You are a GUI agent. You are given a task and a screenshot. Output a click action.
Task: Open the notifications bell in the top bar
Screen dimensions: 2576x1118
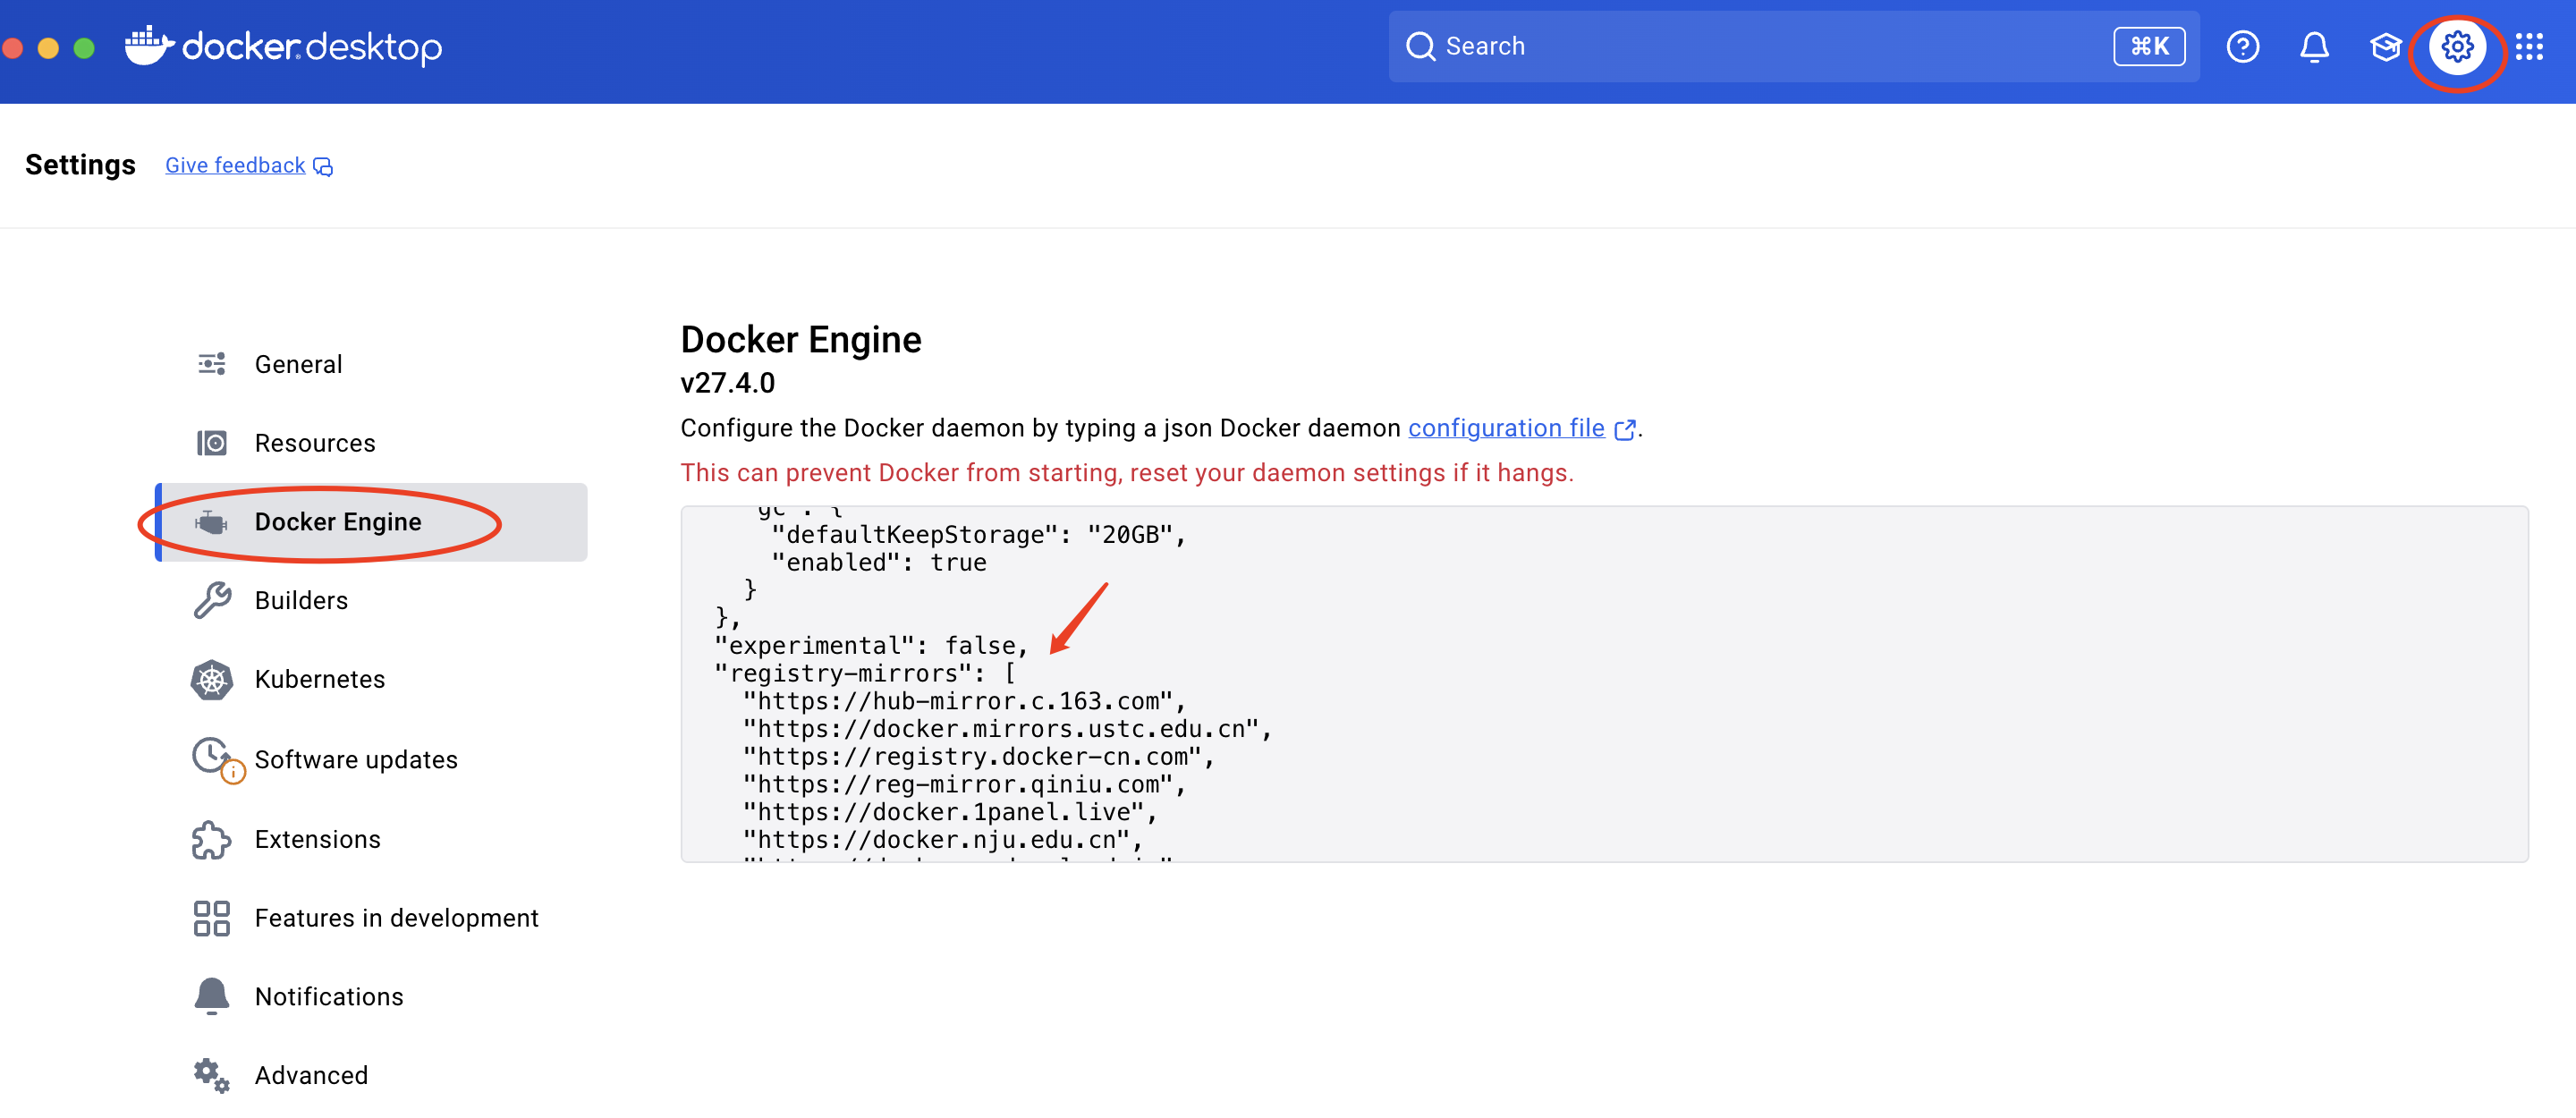(2315, 46)
